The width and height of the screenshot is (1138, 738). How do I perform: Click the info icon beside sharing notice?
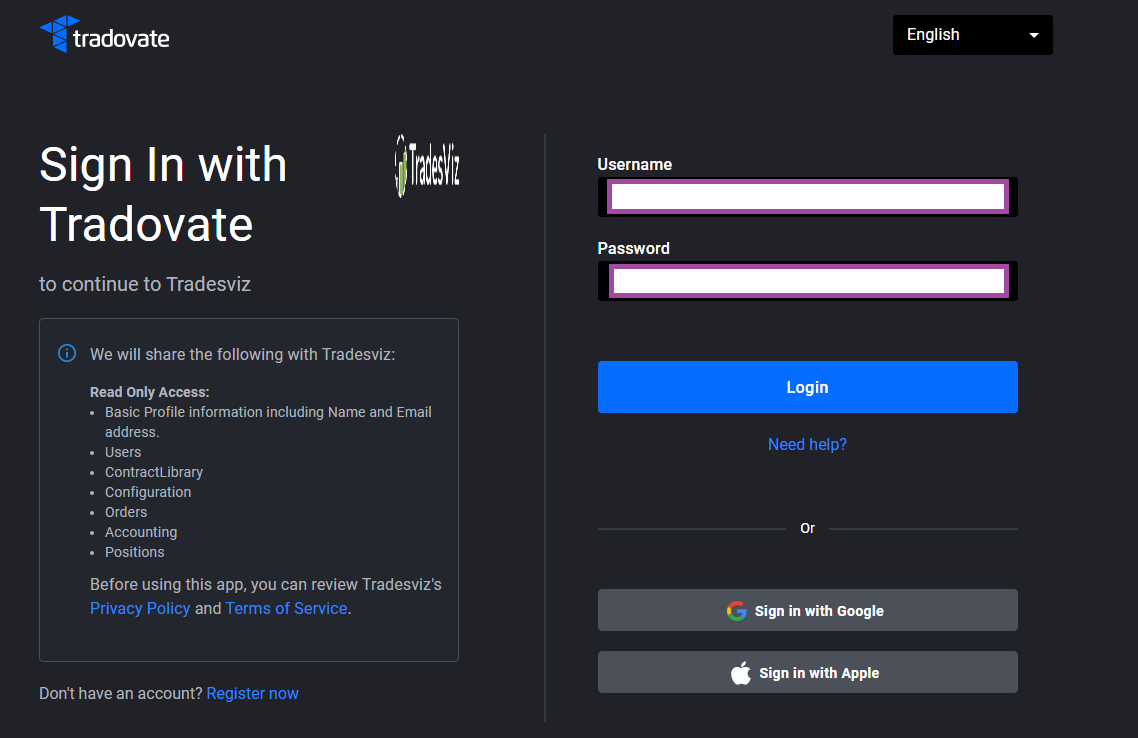(x=67, y=353)
